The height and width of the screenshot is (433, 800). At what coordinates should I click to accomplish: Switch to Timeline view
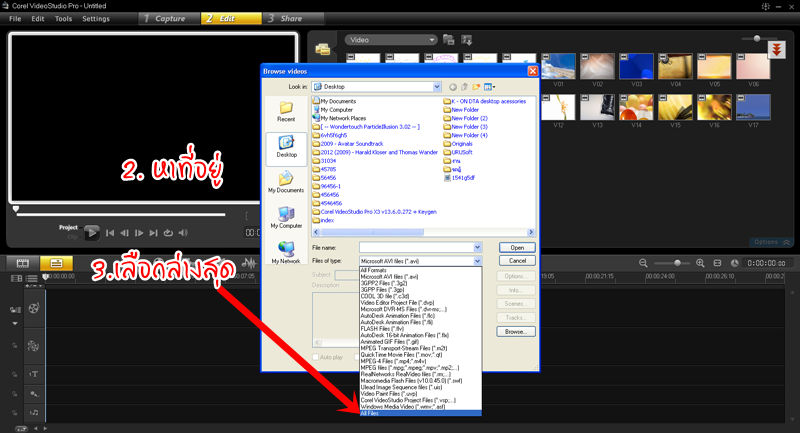tap(57, 263)
